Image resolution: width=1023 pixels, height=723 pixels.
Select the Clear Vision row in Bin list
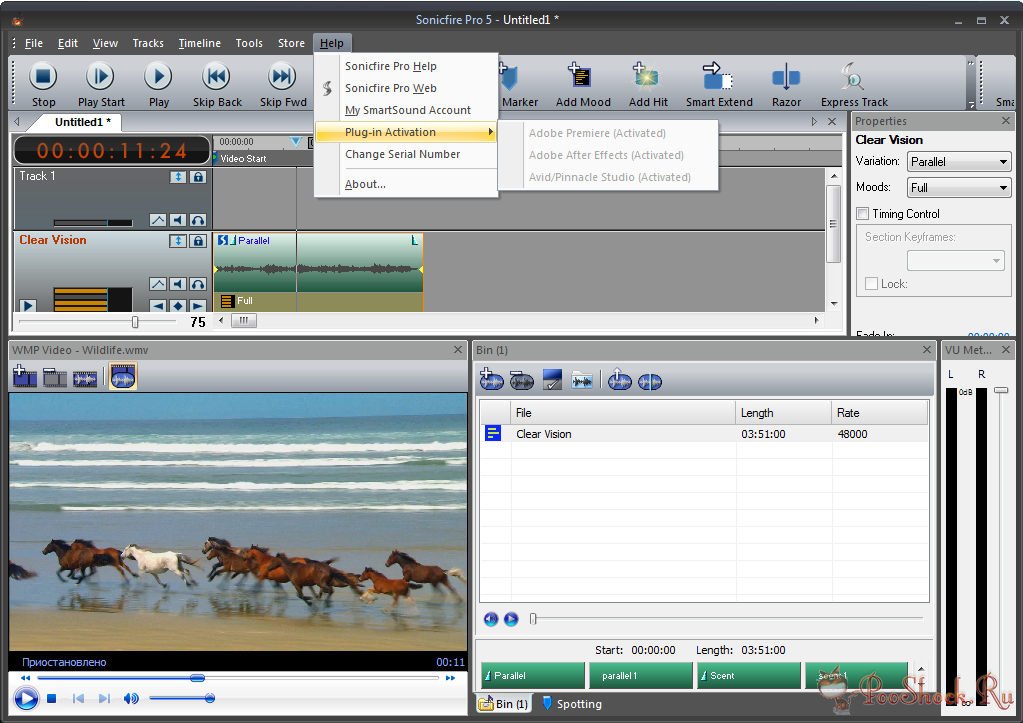click(x=704, y=434)
